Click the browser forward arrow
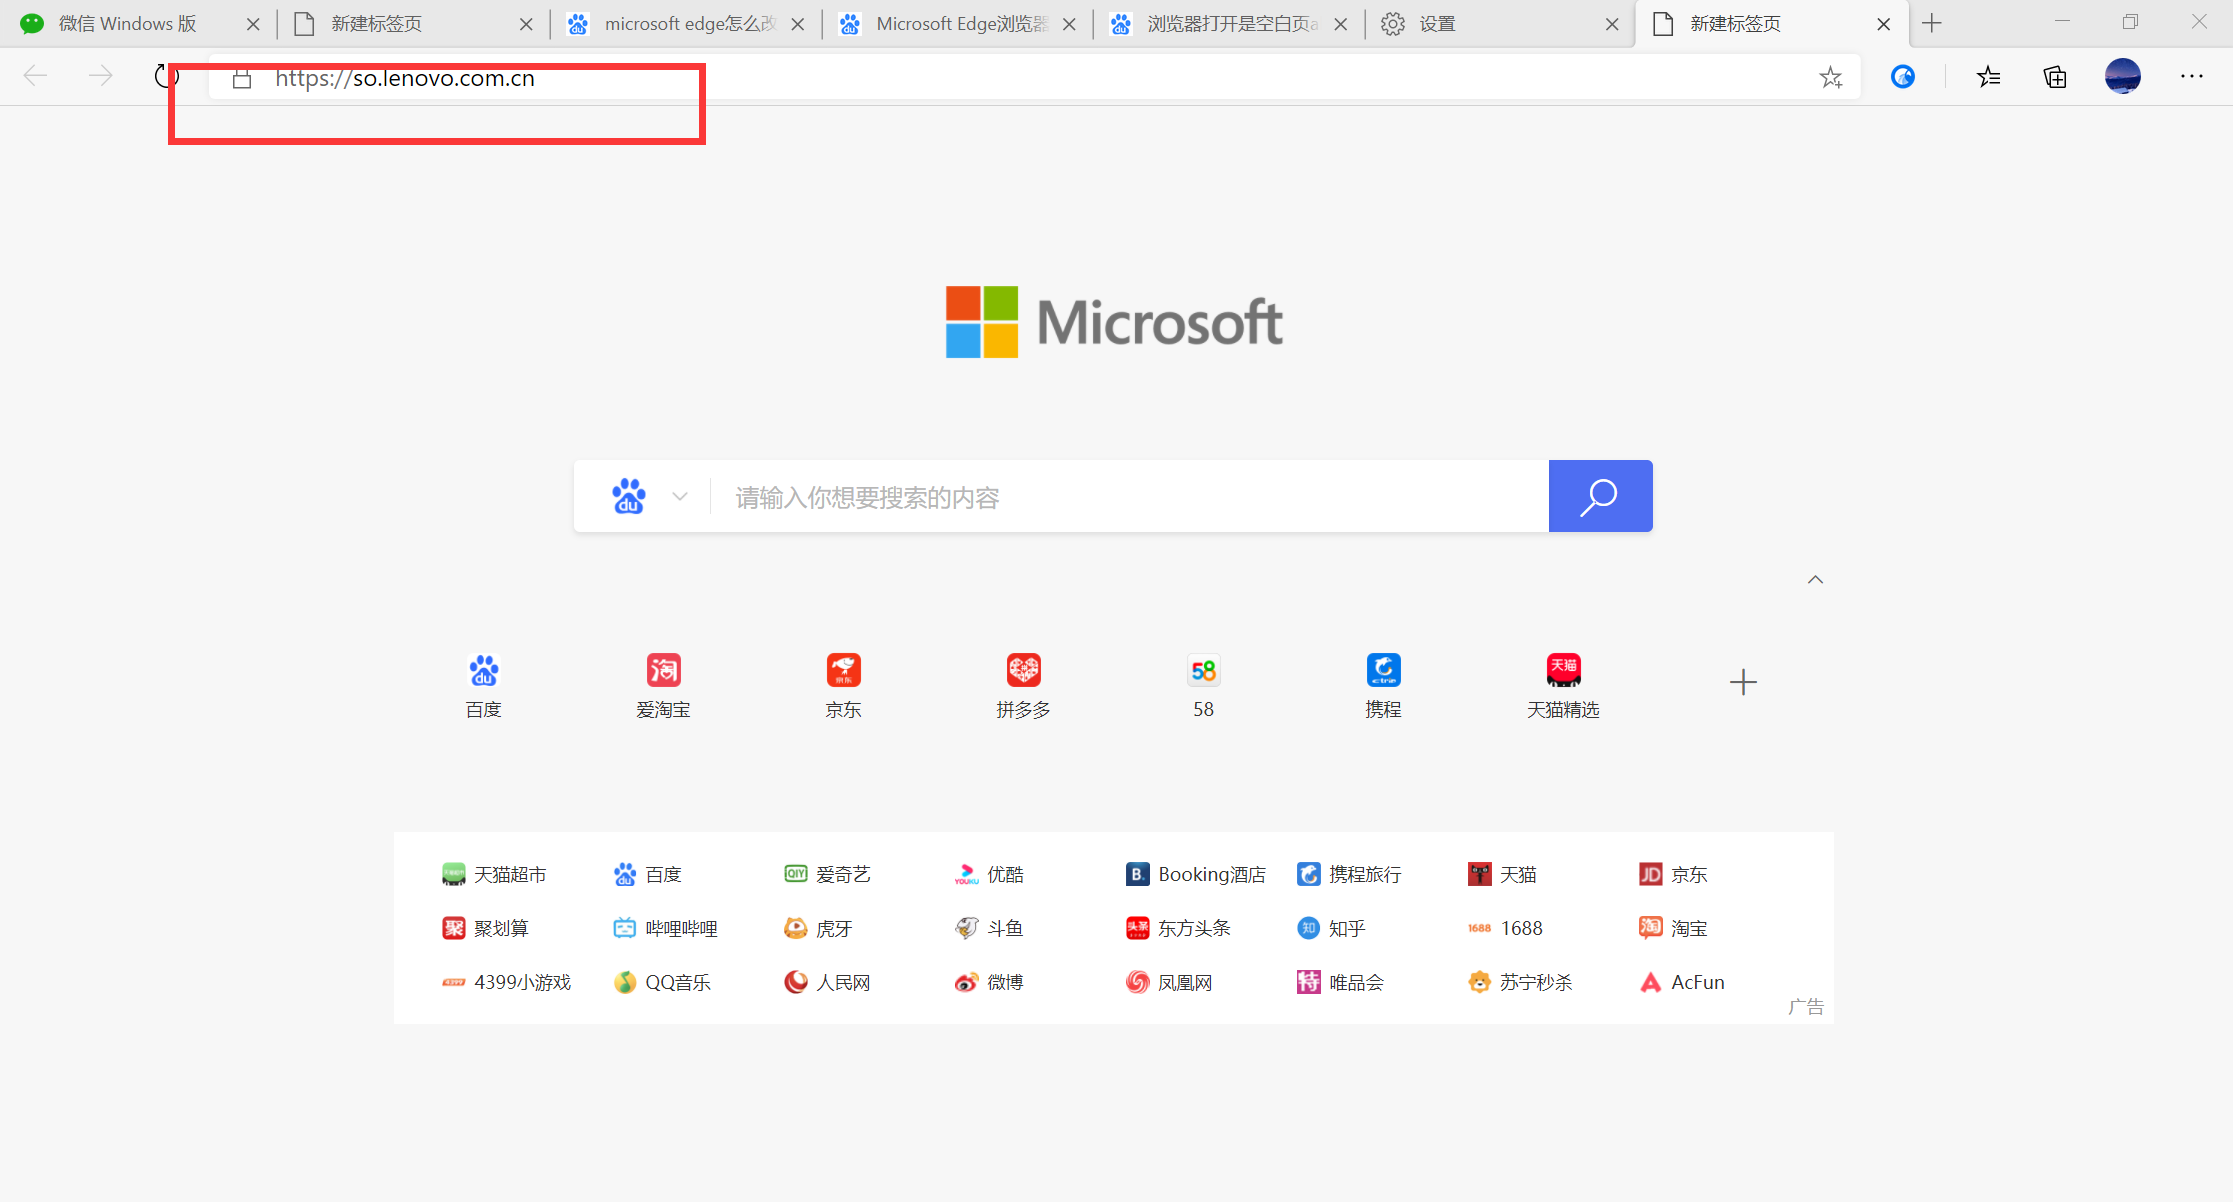The width and height of the screenshot is (2233, 1202). point(101,76)
